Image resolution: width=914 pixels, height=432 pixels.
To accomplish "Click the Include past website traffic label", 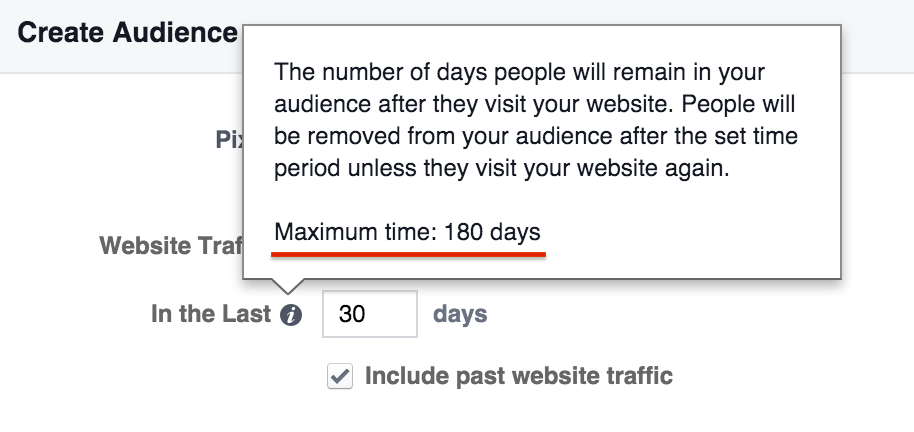I will [x=518, y=376].
